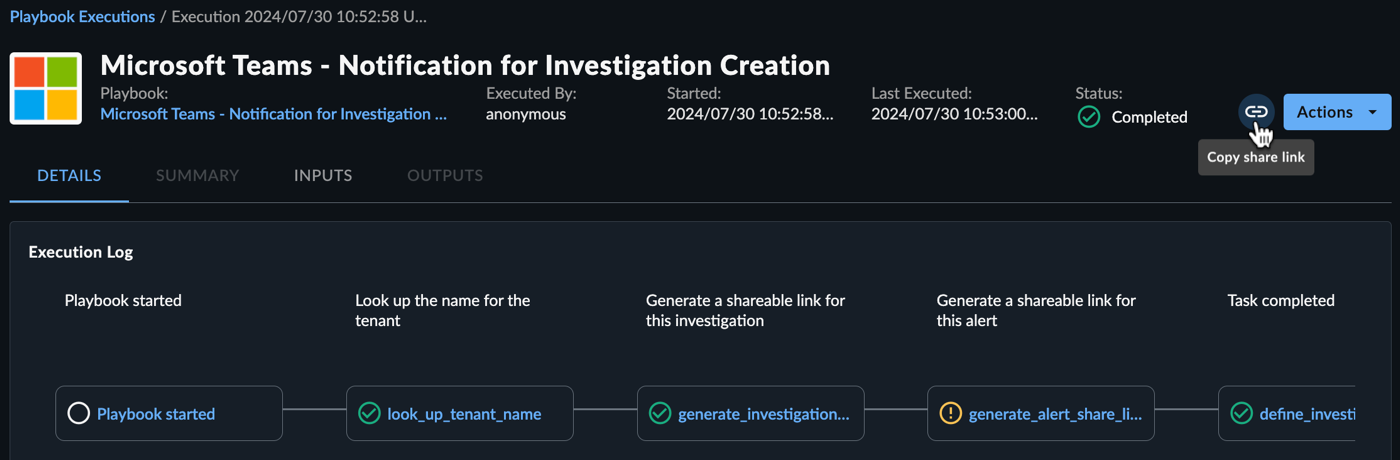1400x460 pixels.
Task: Select the Playbook started node label
Action: pos(156,414)
